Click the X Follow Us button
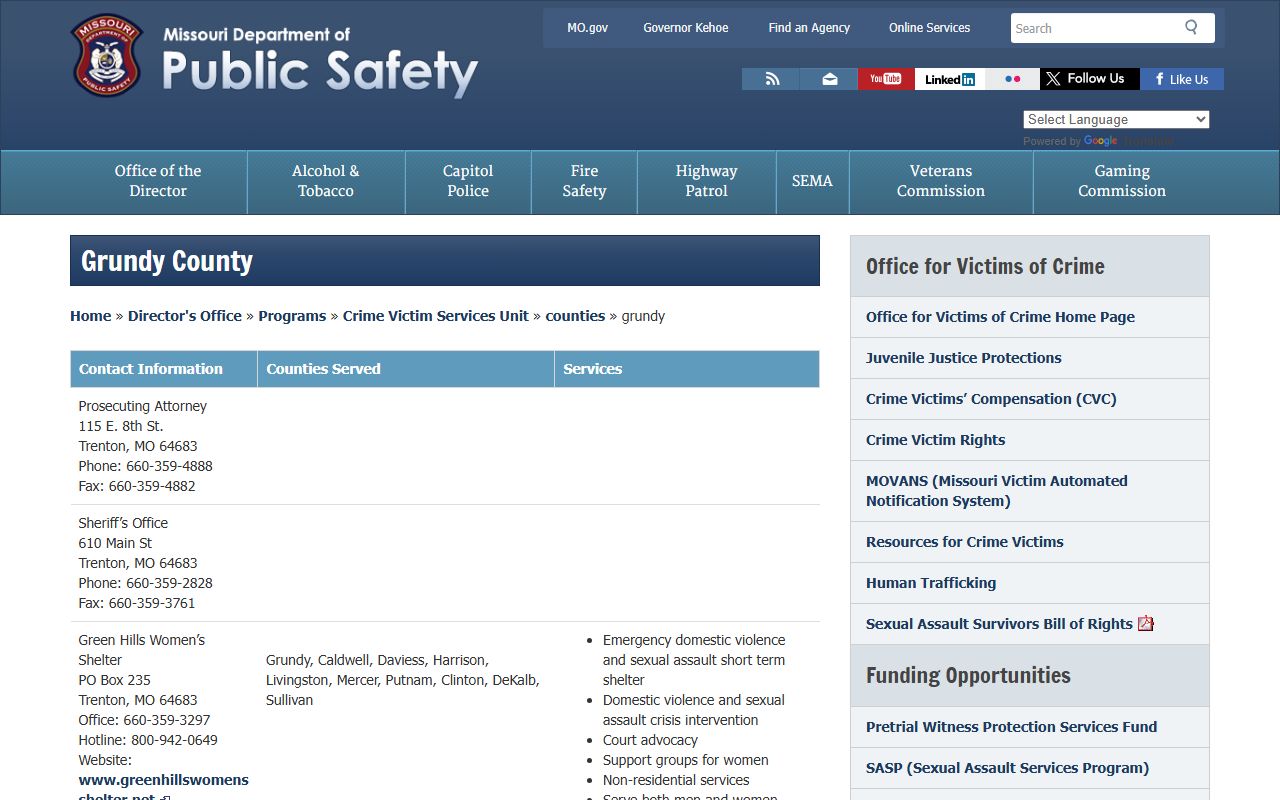The image size is (1280, 800). pos(1089,79)
